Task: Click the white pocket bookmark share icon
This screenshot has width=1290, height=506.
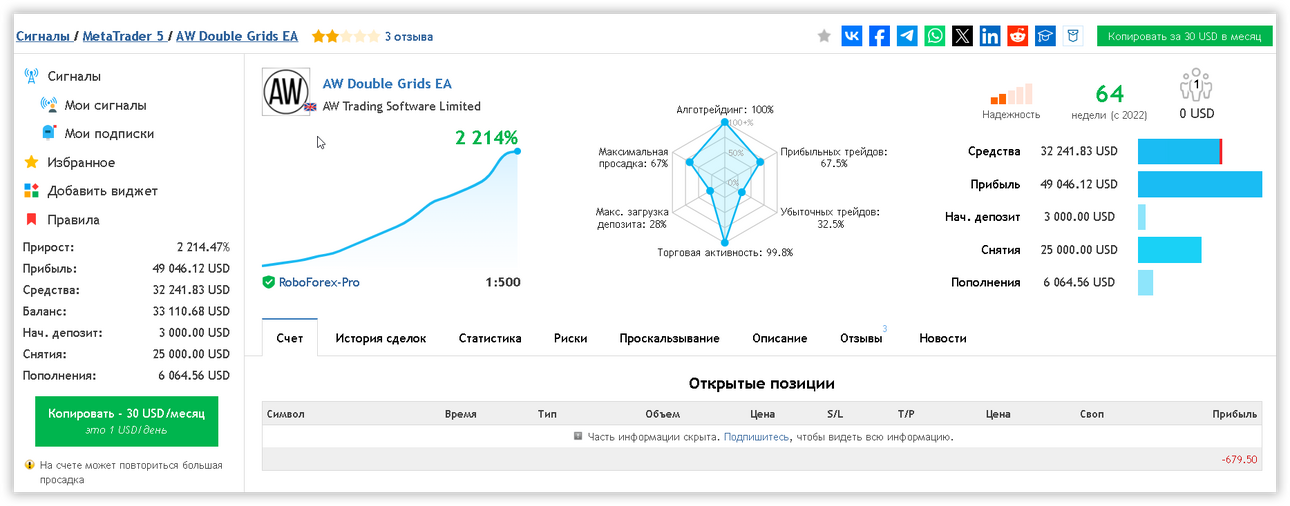Action: click(x=1073, y=36)
